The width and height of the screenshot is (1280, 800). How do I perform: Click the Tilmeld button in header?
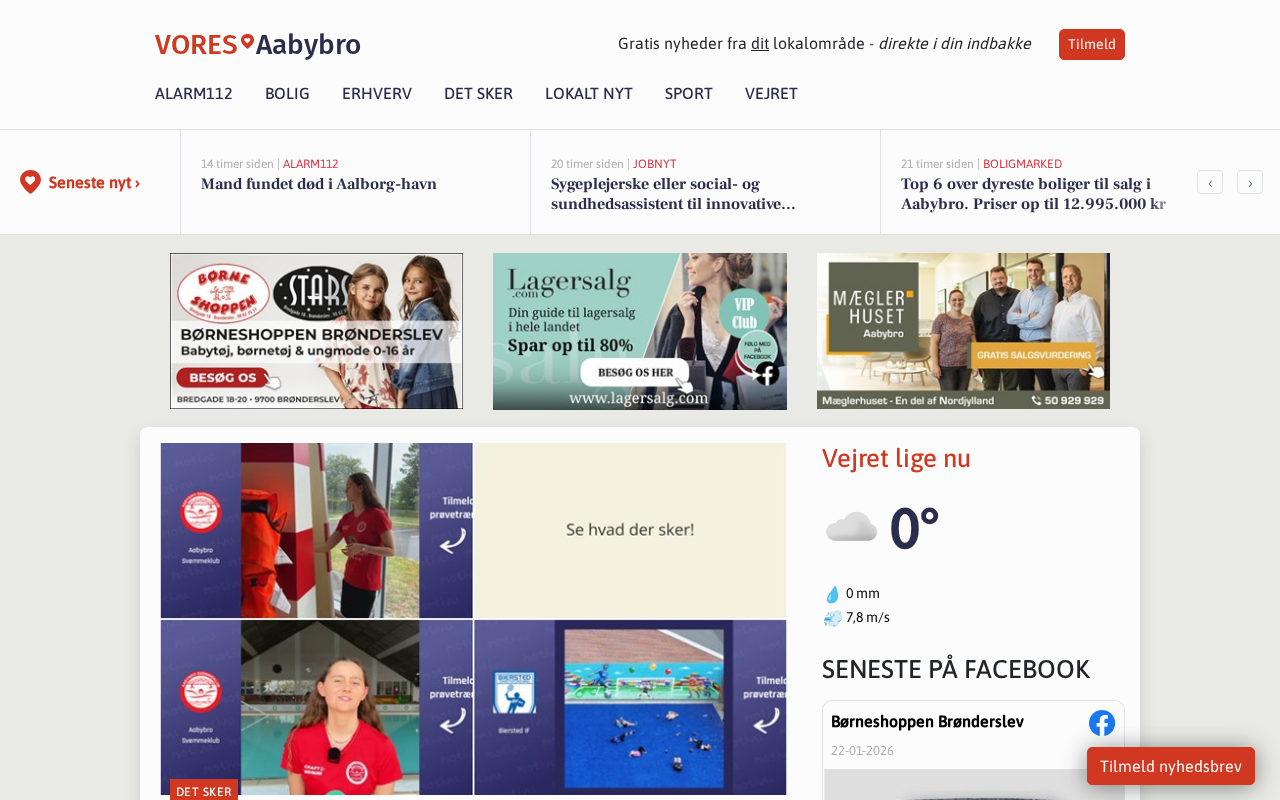pyautogui.click(x=1092, y=44)
